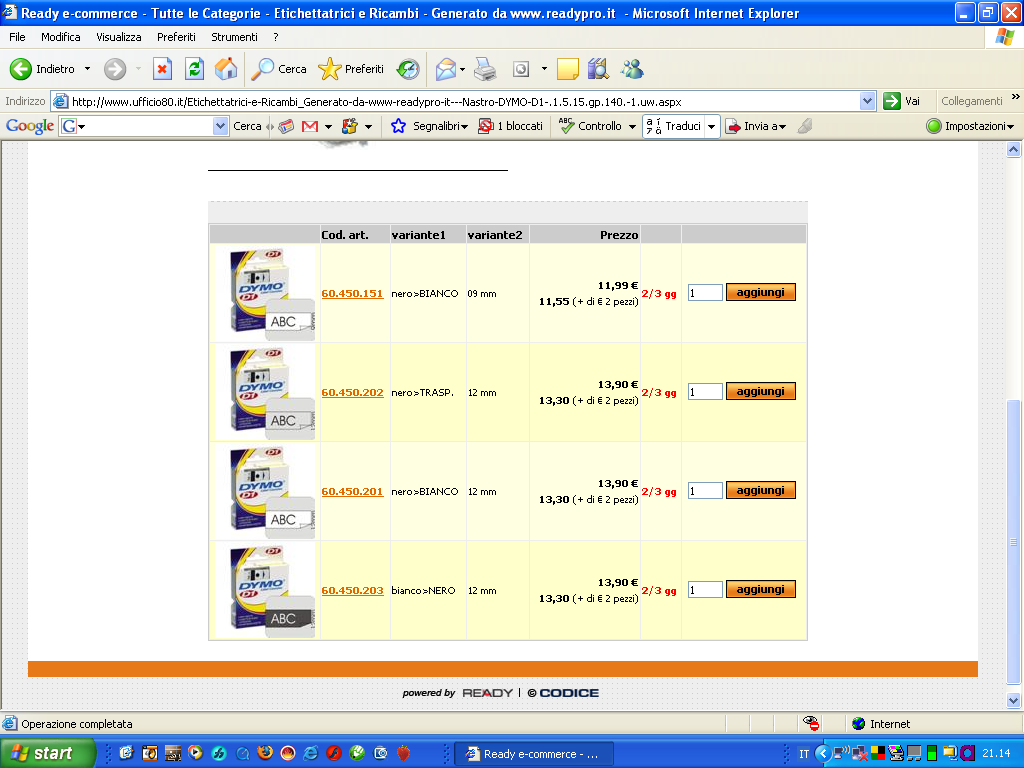Open article link 60.450.151

[x=352, y=294]
